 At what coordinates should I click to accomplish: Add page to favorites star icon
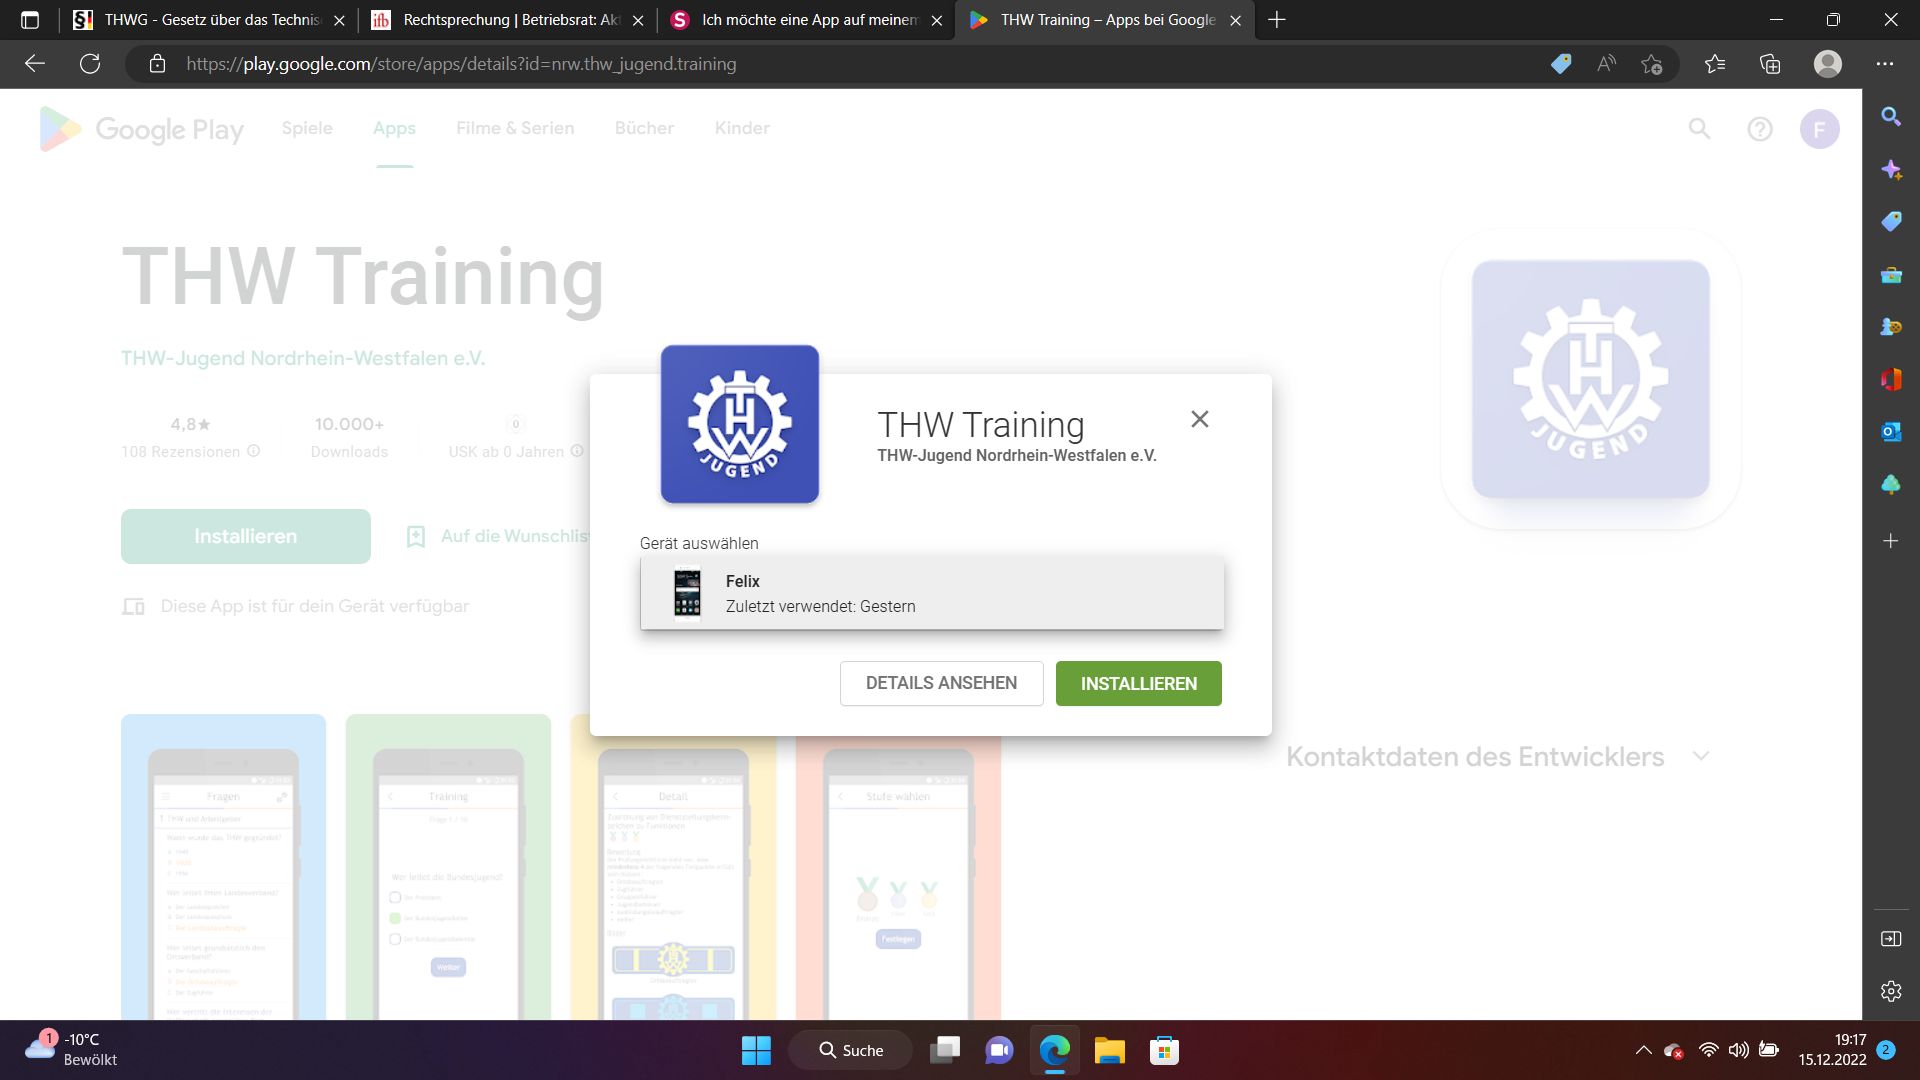(1651, 64)
